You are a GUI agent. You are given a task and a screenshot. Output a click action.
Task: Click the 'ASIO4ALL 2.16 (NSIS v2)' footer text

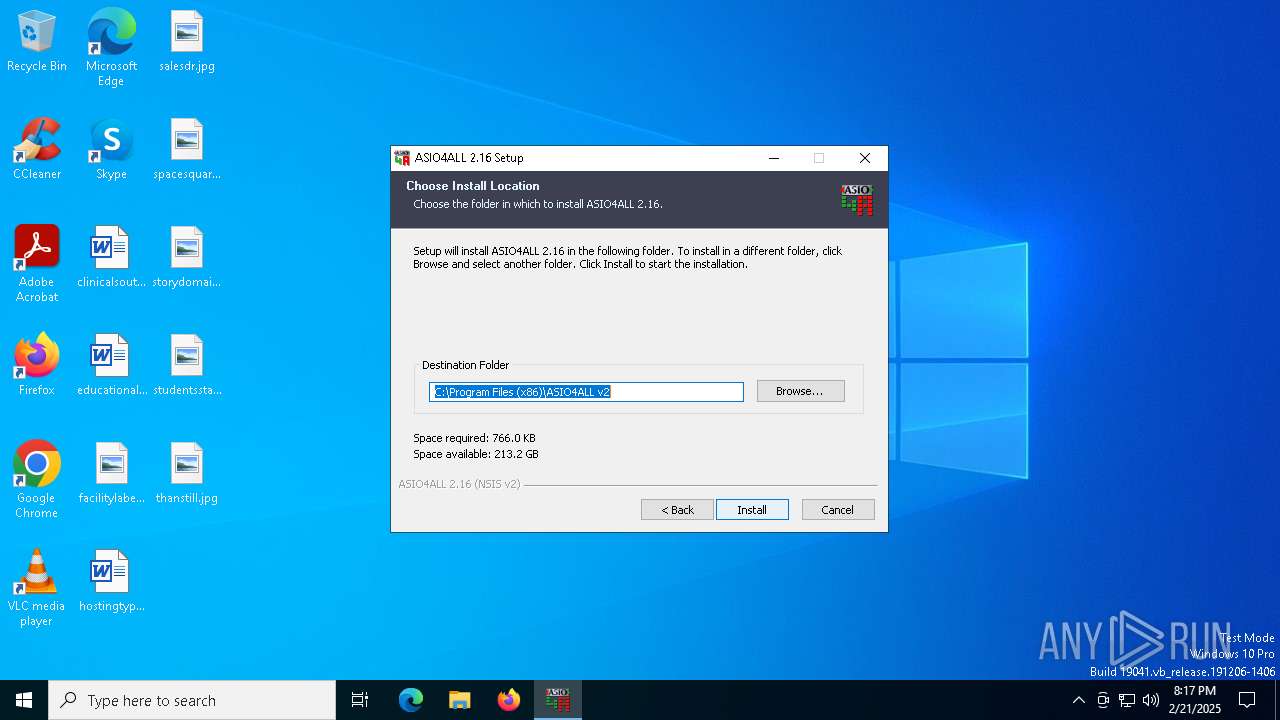(x=459, y=484)
